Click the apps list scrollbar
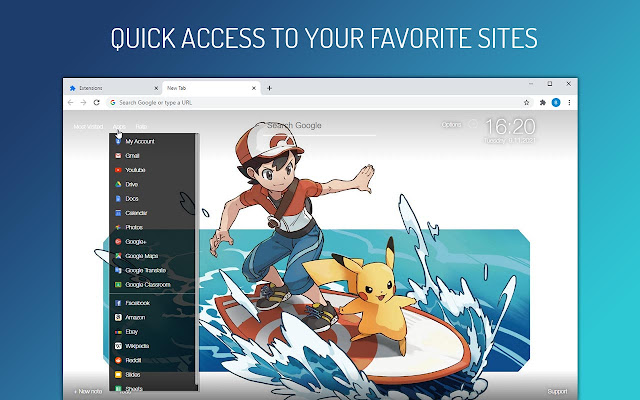This screenshot has width=640, height=400. [x=197, y=261]
